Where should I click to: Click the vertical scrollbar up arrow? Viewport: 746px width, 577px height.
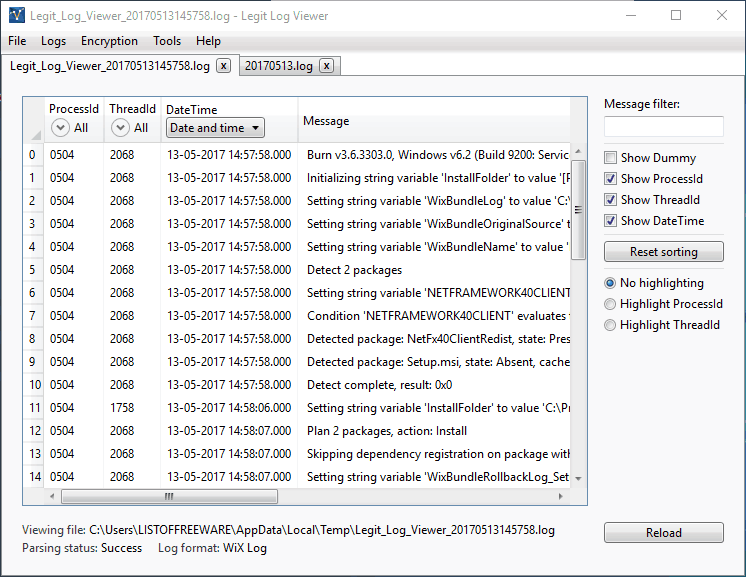(578, 152)
